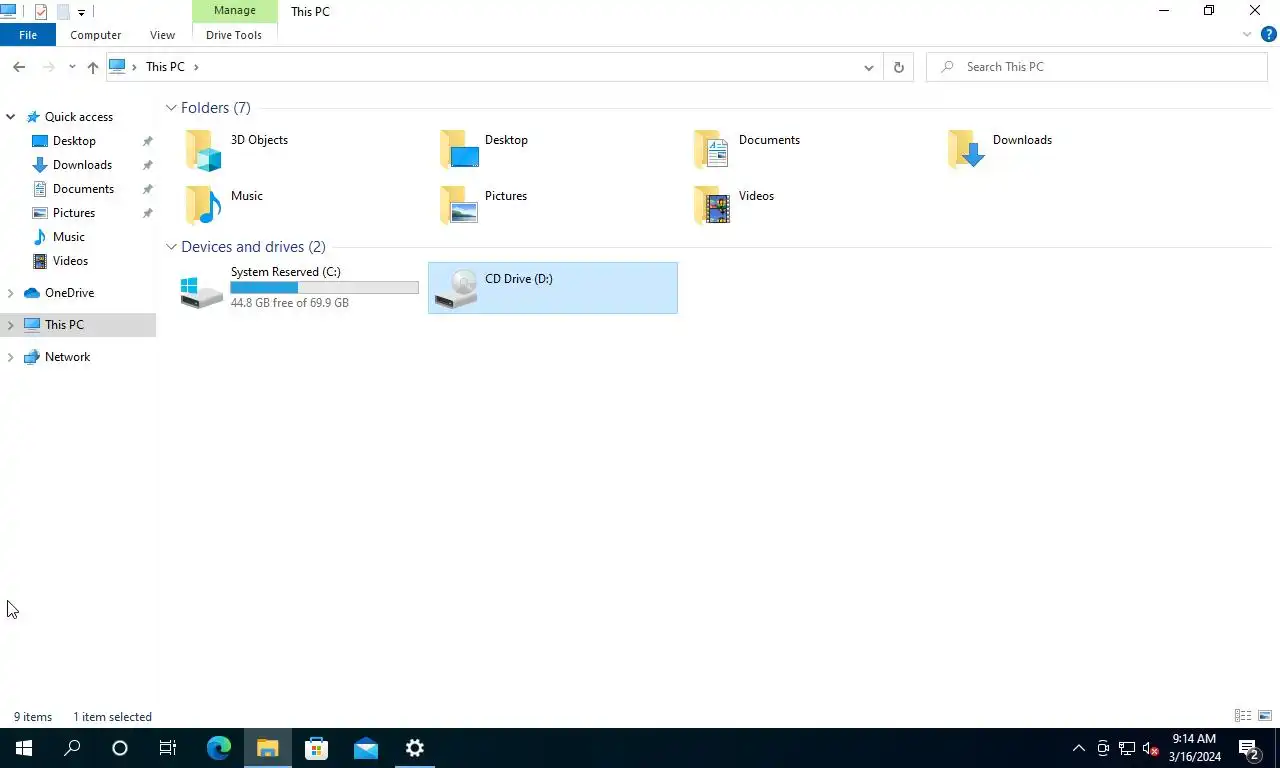Open File Explorer from the taskbar
1280x768 pixels.
click(268, 748)
